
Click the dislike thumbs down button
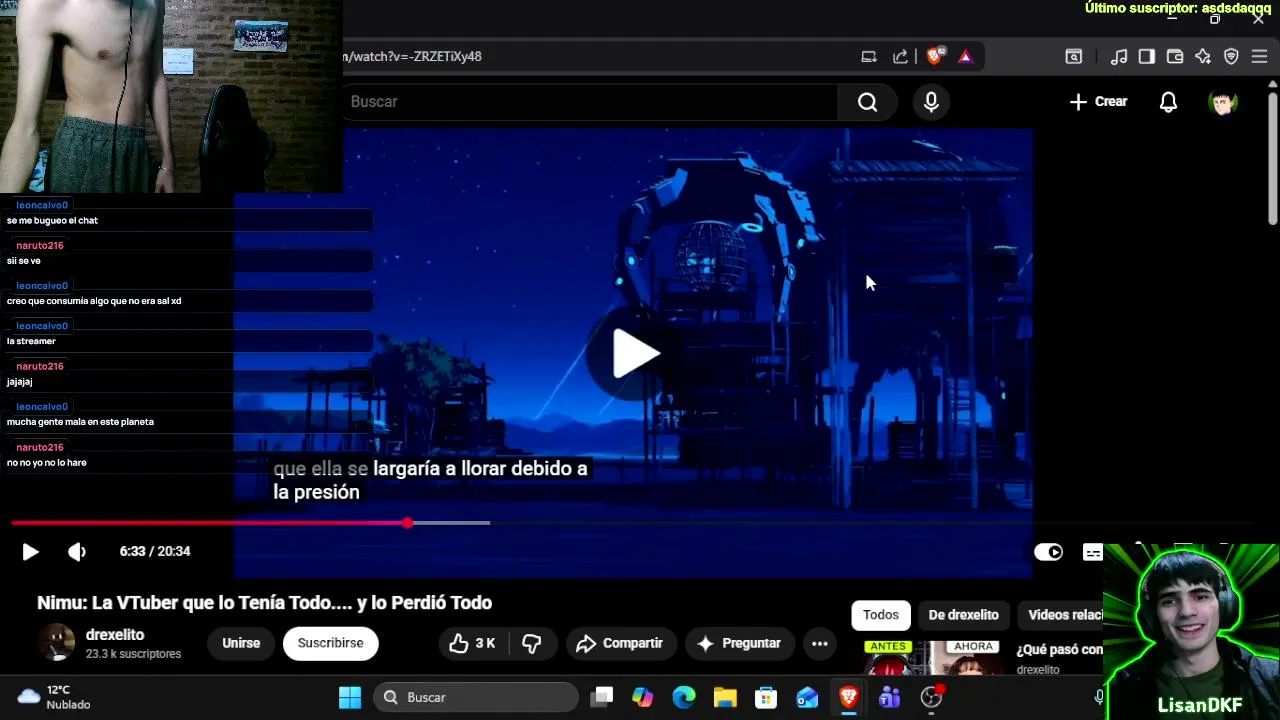[x=532, y=643]
